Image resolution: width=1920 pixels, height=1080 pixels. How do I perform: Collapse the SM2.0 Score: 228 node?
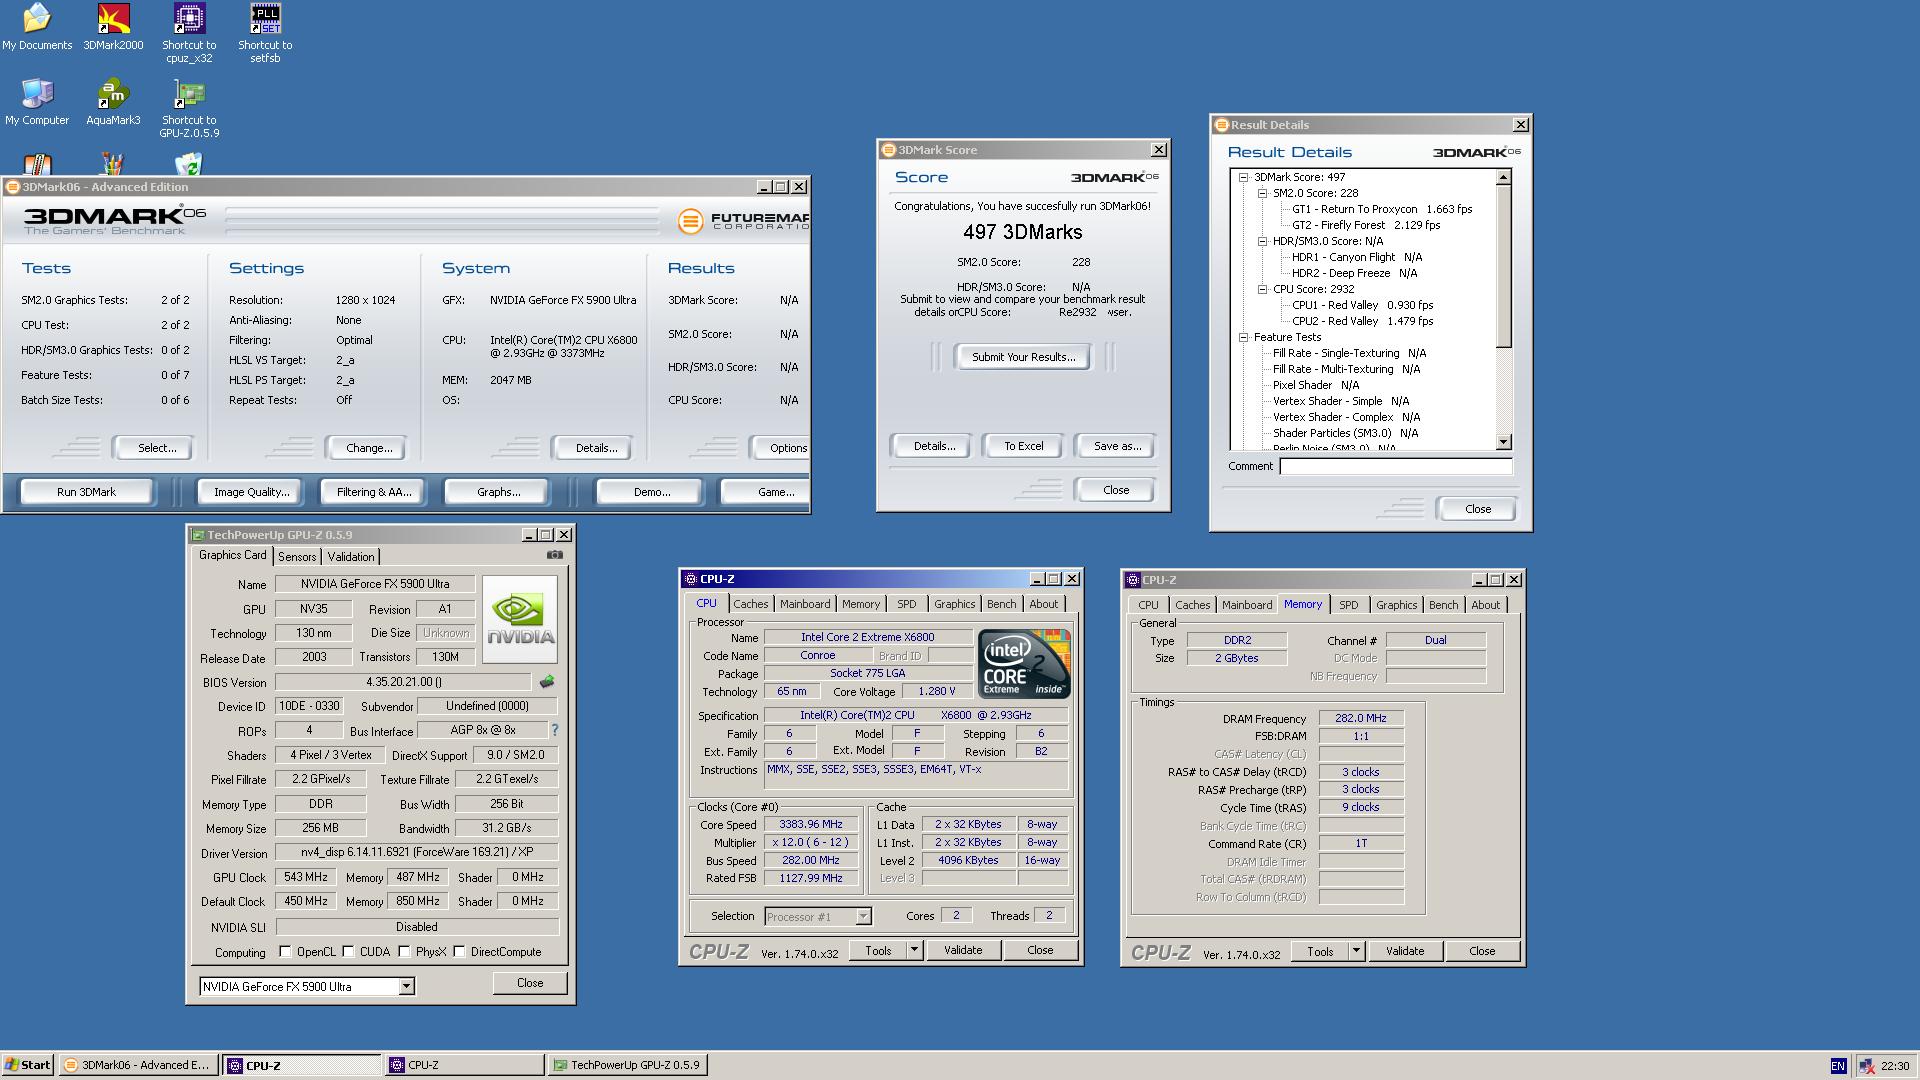tap(1263, 193)
